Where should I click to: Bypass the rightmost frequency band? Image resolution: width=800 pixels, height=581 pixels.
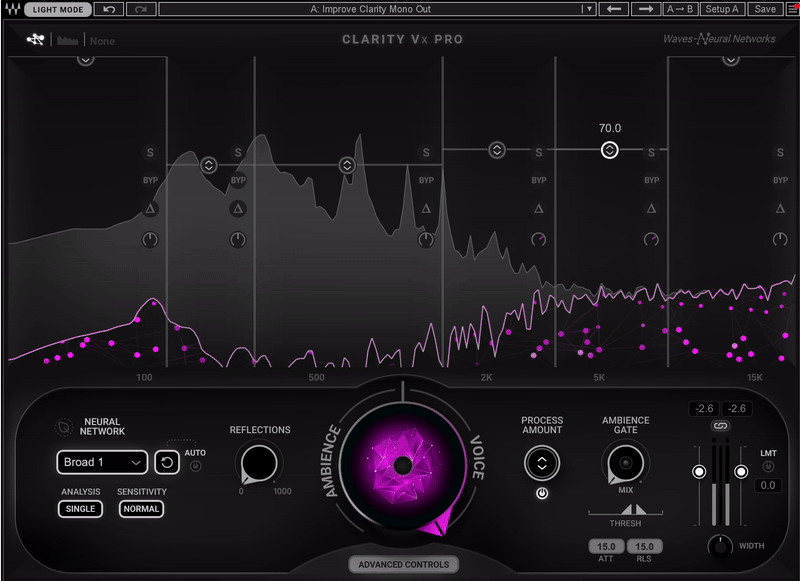pyautogui.click(x=780, y=181)
